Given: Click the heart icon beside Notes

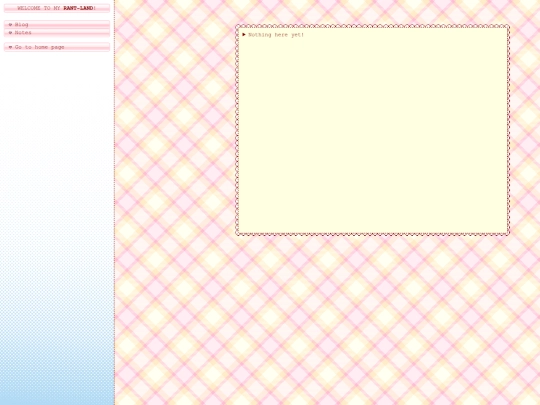Looking at the screenshot, I should [10, 33].
